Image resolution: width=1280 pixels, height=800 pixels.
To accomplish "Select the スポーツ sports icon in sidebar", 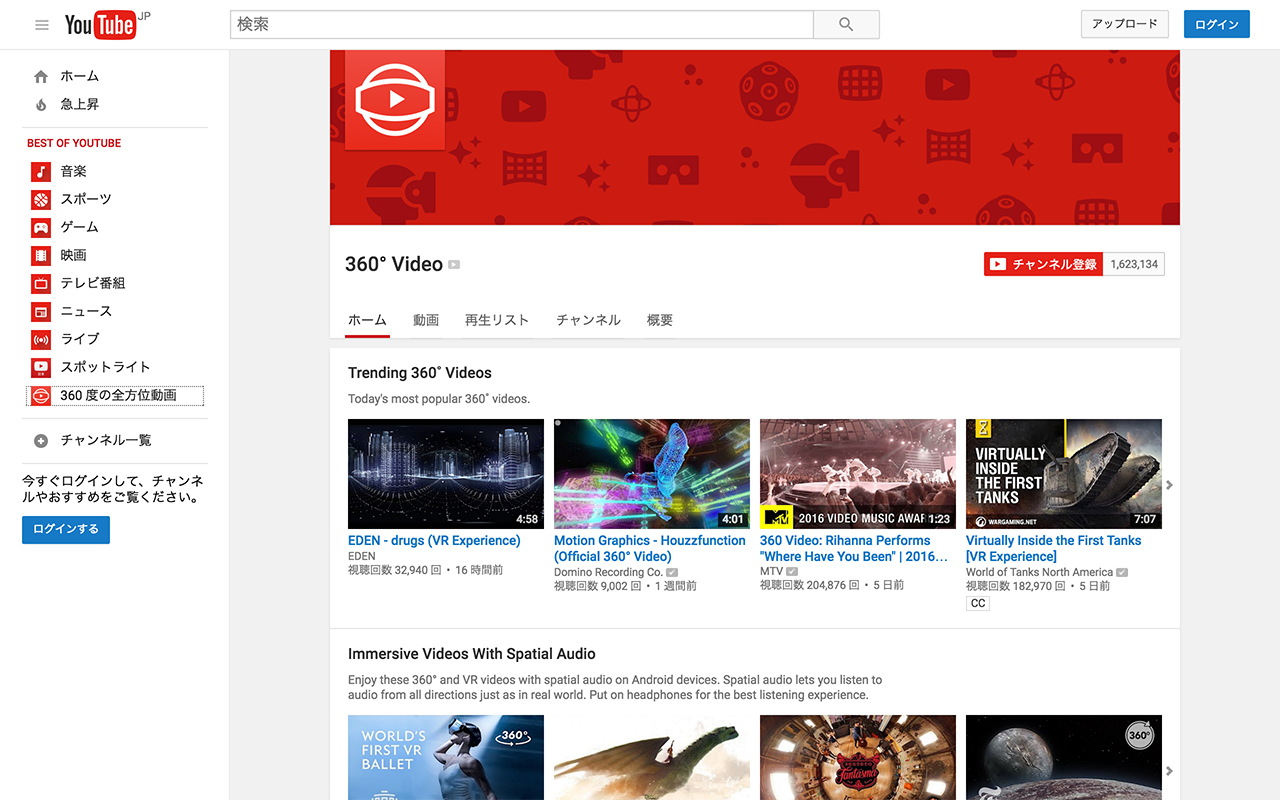I will click(40, 199).
